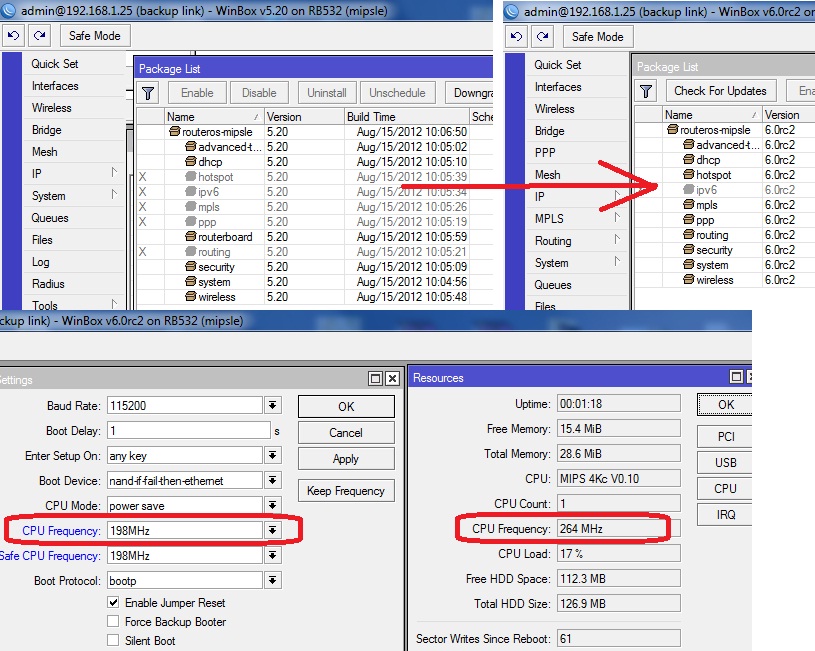Open Enter Setup On dropdown
This screenshot has height=651, width=815.
click(x=272, y=455)
